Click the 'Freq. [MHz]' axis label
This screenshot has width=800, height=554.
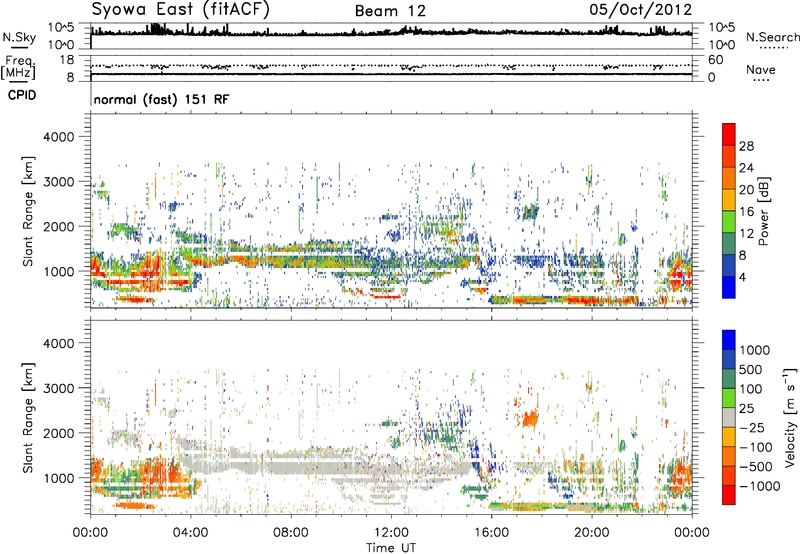(x=18, y=68)
